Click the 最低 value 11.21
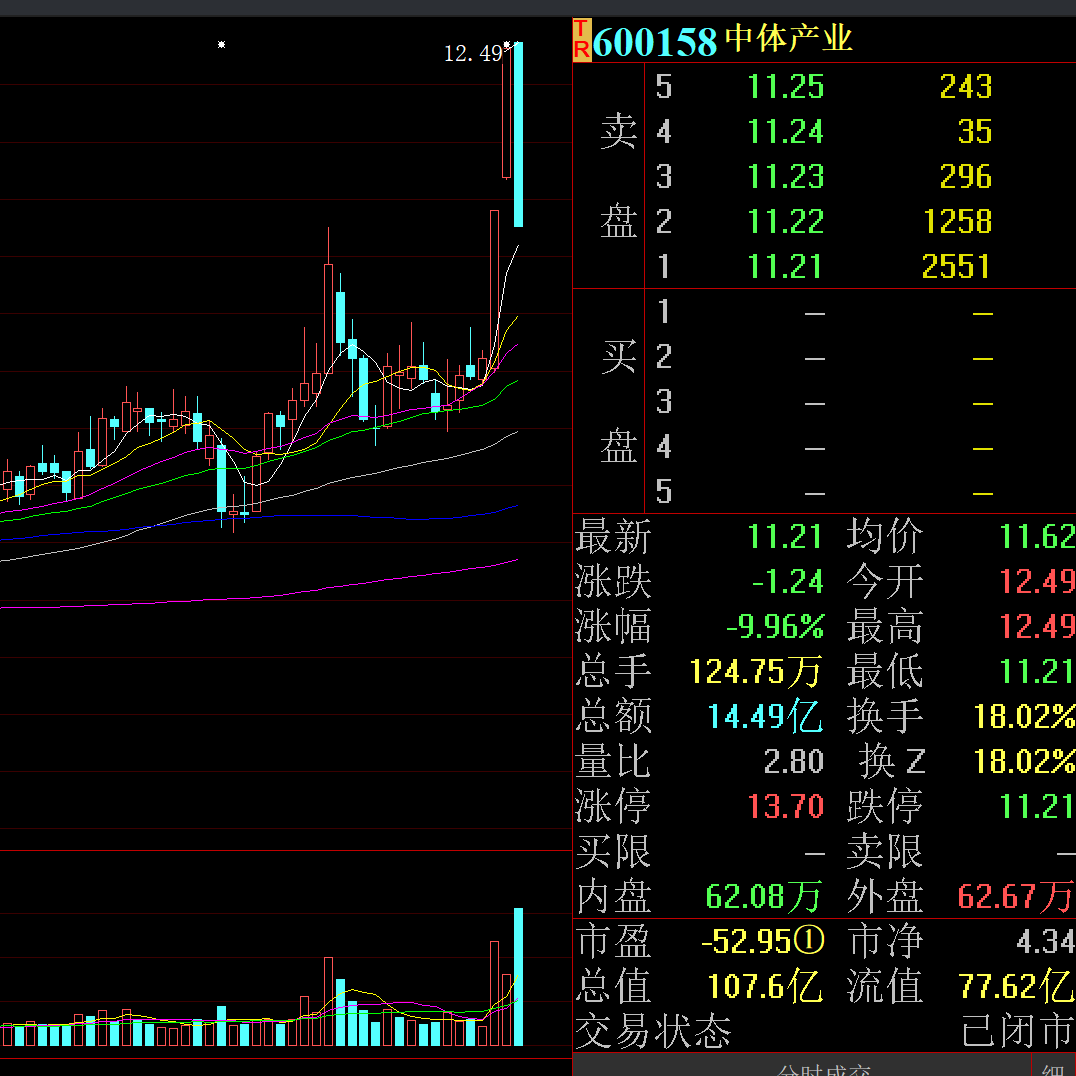 point(1037,671)
